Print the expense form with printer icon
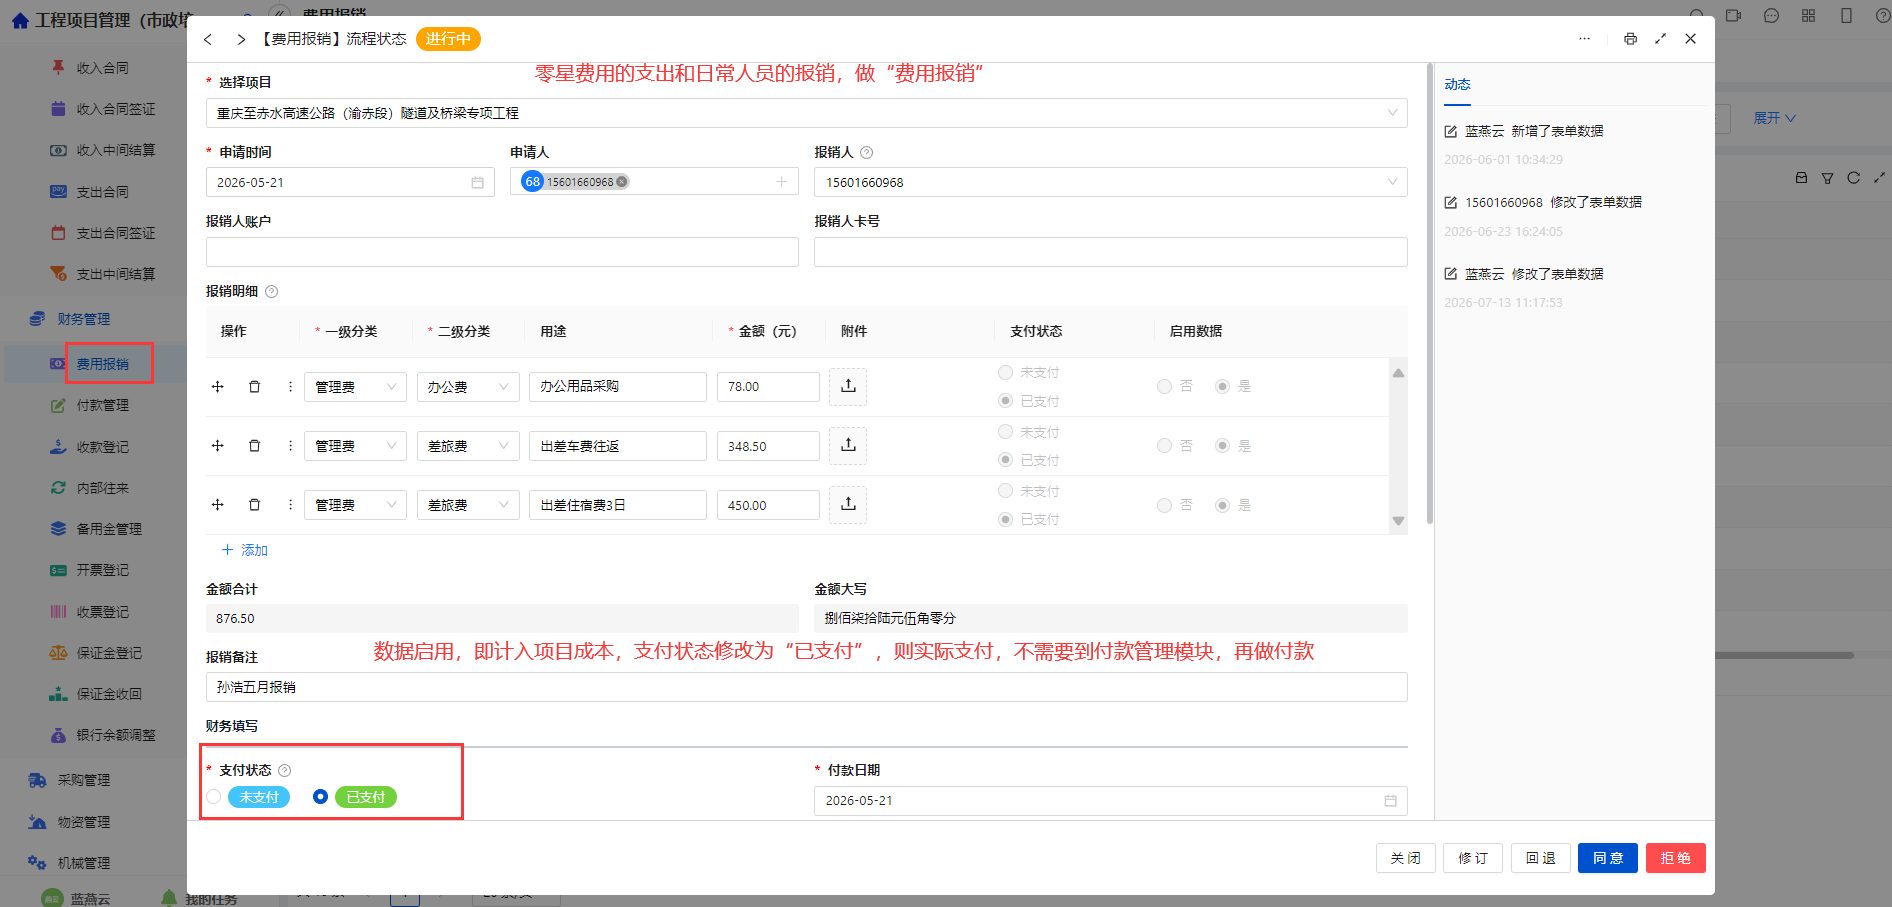1892x907 pixels. coord(1631,39)
